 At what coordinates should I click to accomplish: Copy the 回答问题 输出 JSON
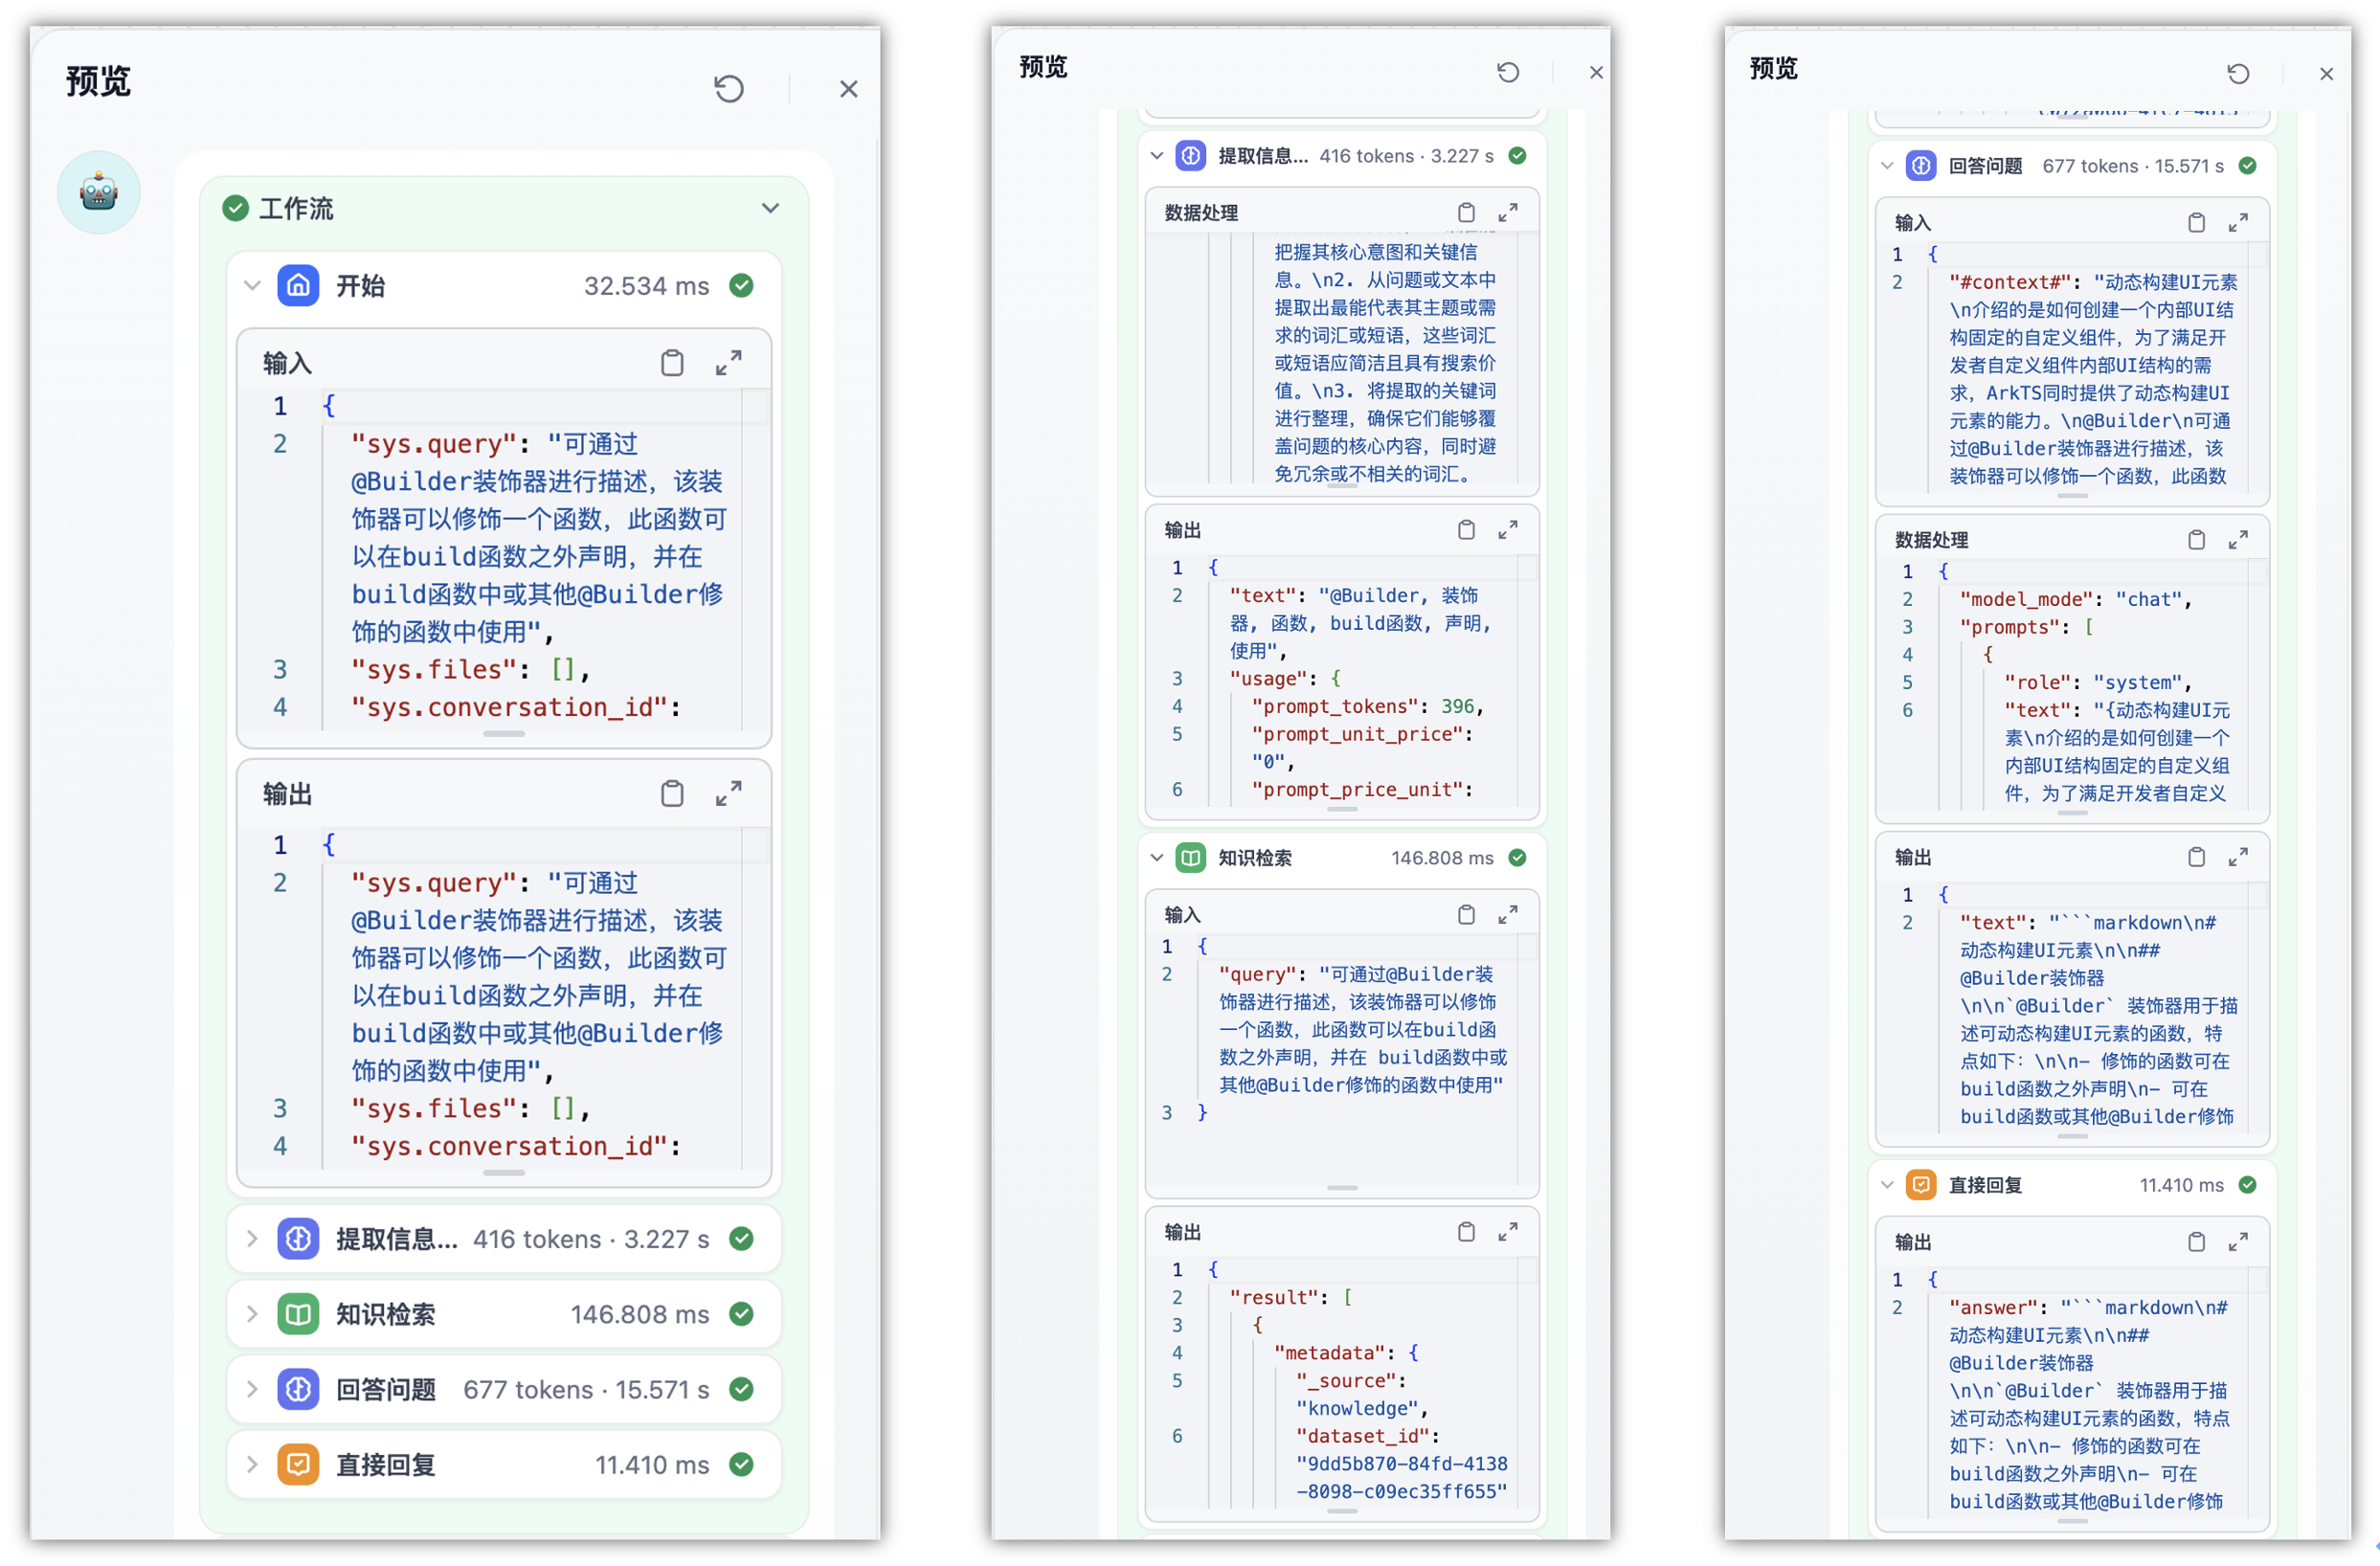coord(2196,857)
